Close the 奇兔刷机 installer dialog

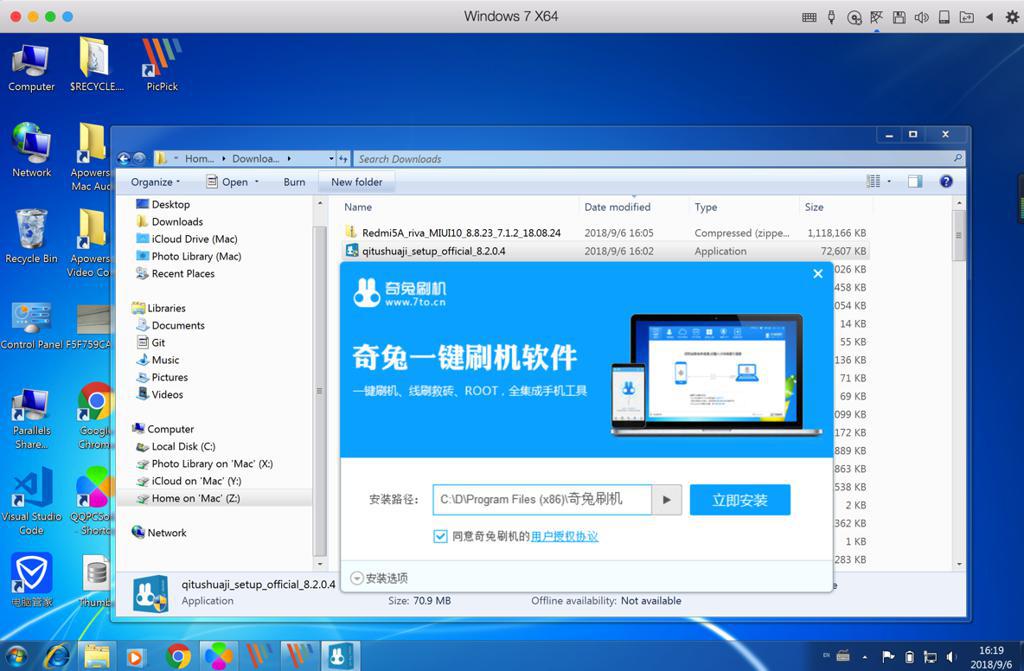(x=818, y=274)
